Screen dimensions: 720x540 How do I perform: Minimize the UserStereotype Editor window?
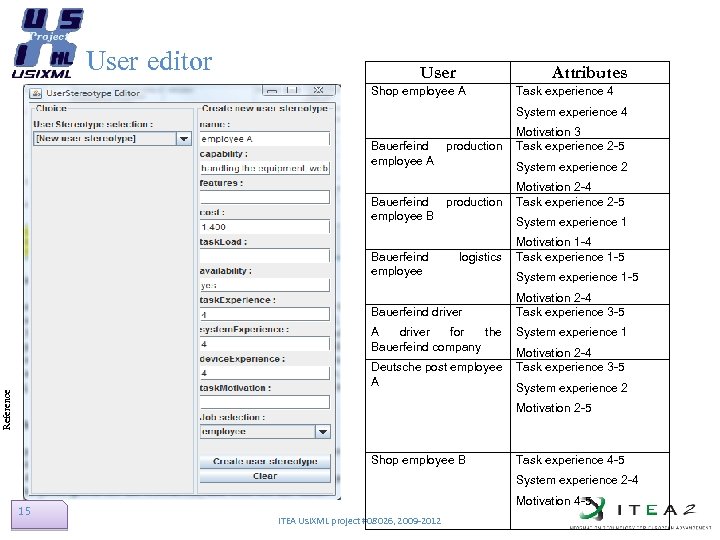[272, 90]
